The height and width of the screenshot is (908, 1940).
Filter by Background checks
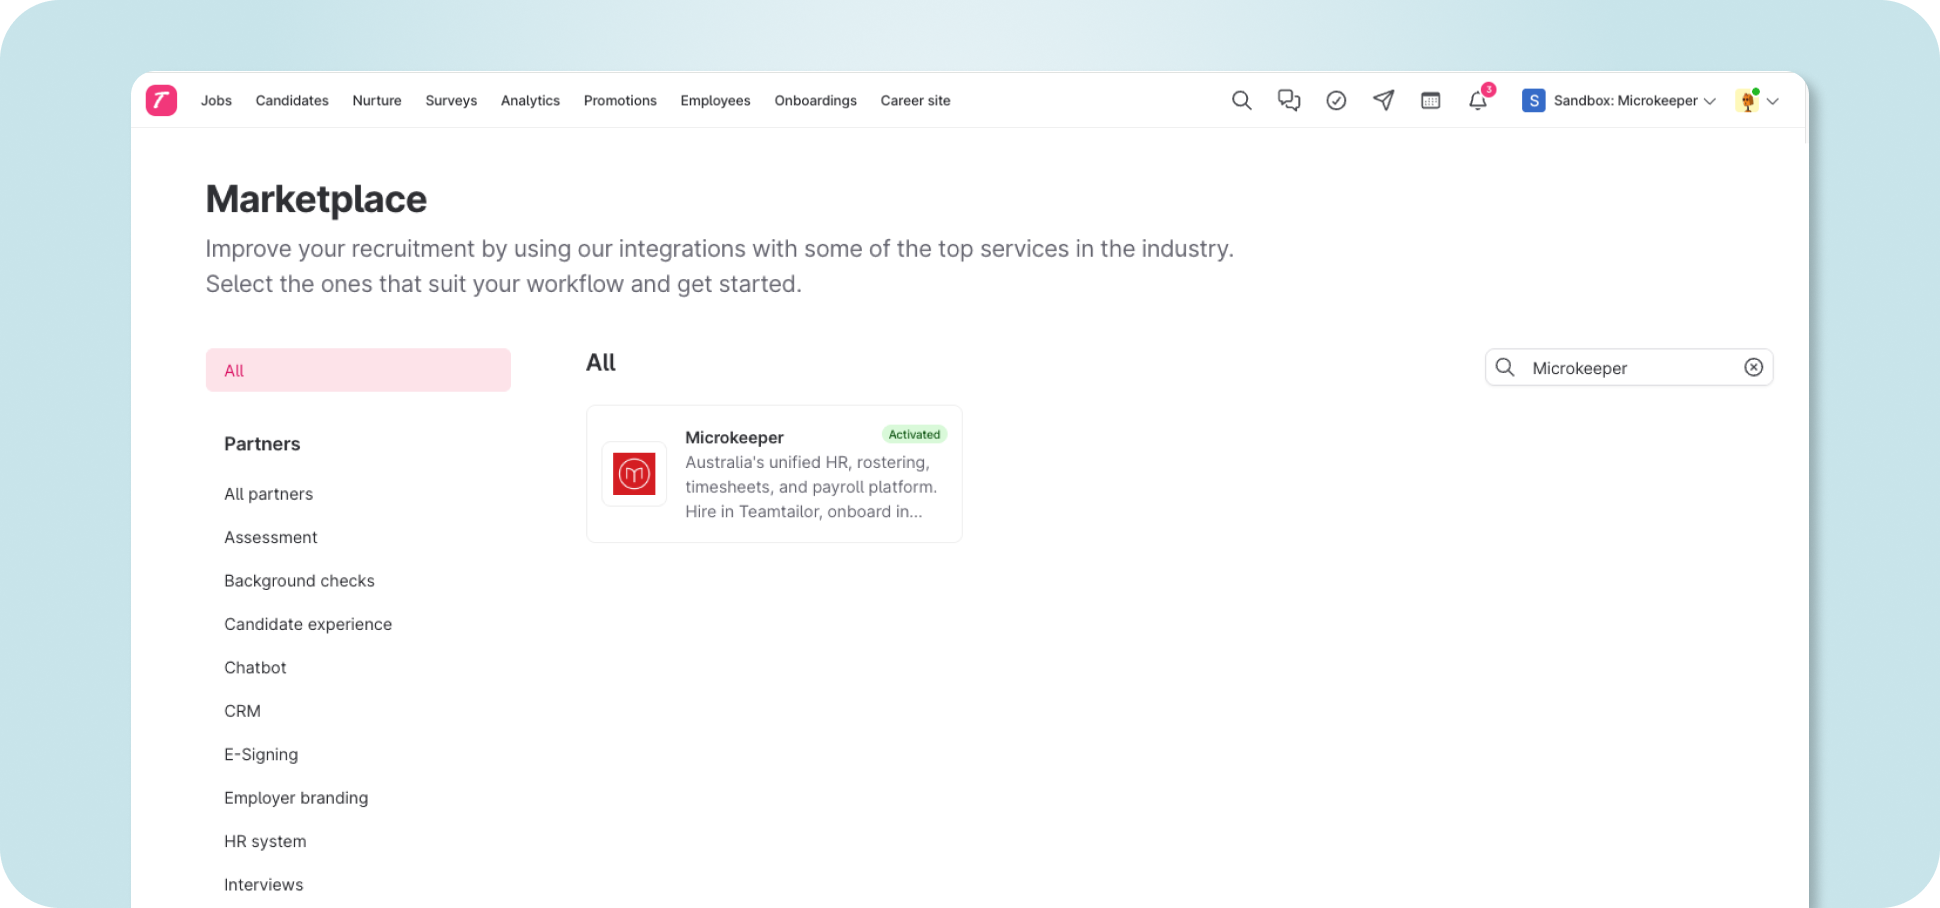point(299,581)
